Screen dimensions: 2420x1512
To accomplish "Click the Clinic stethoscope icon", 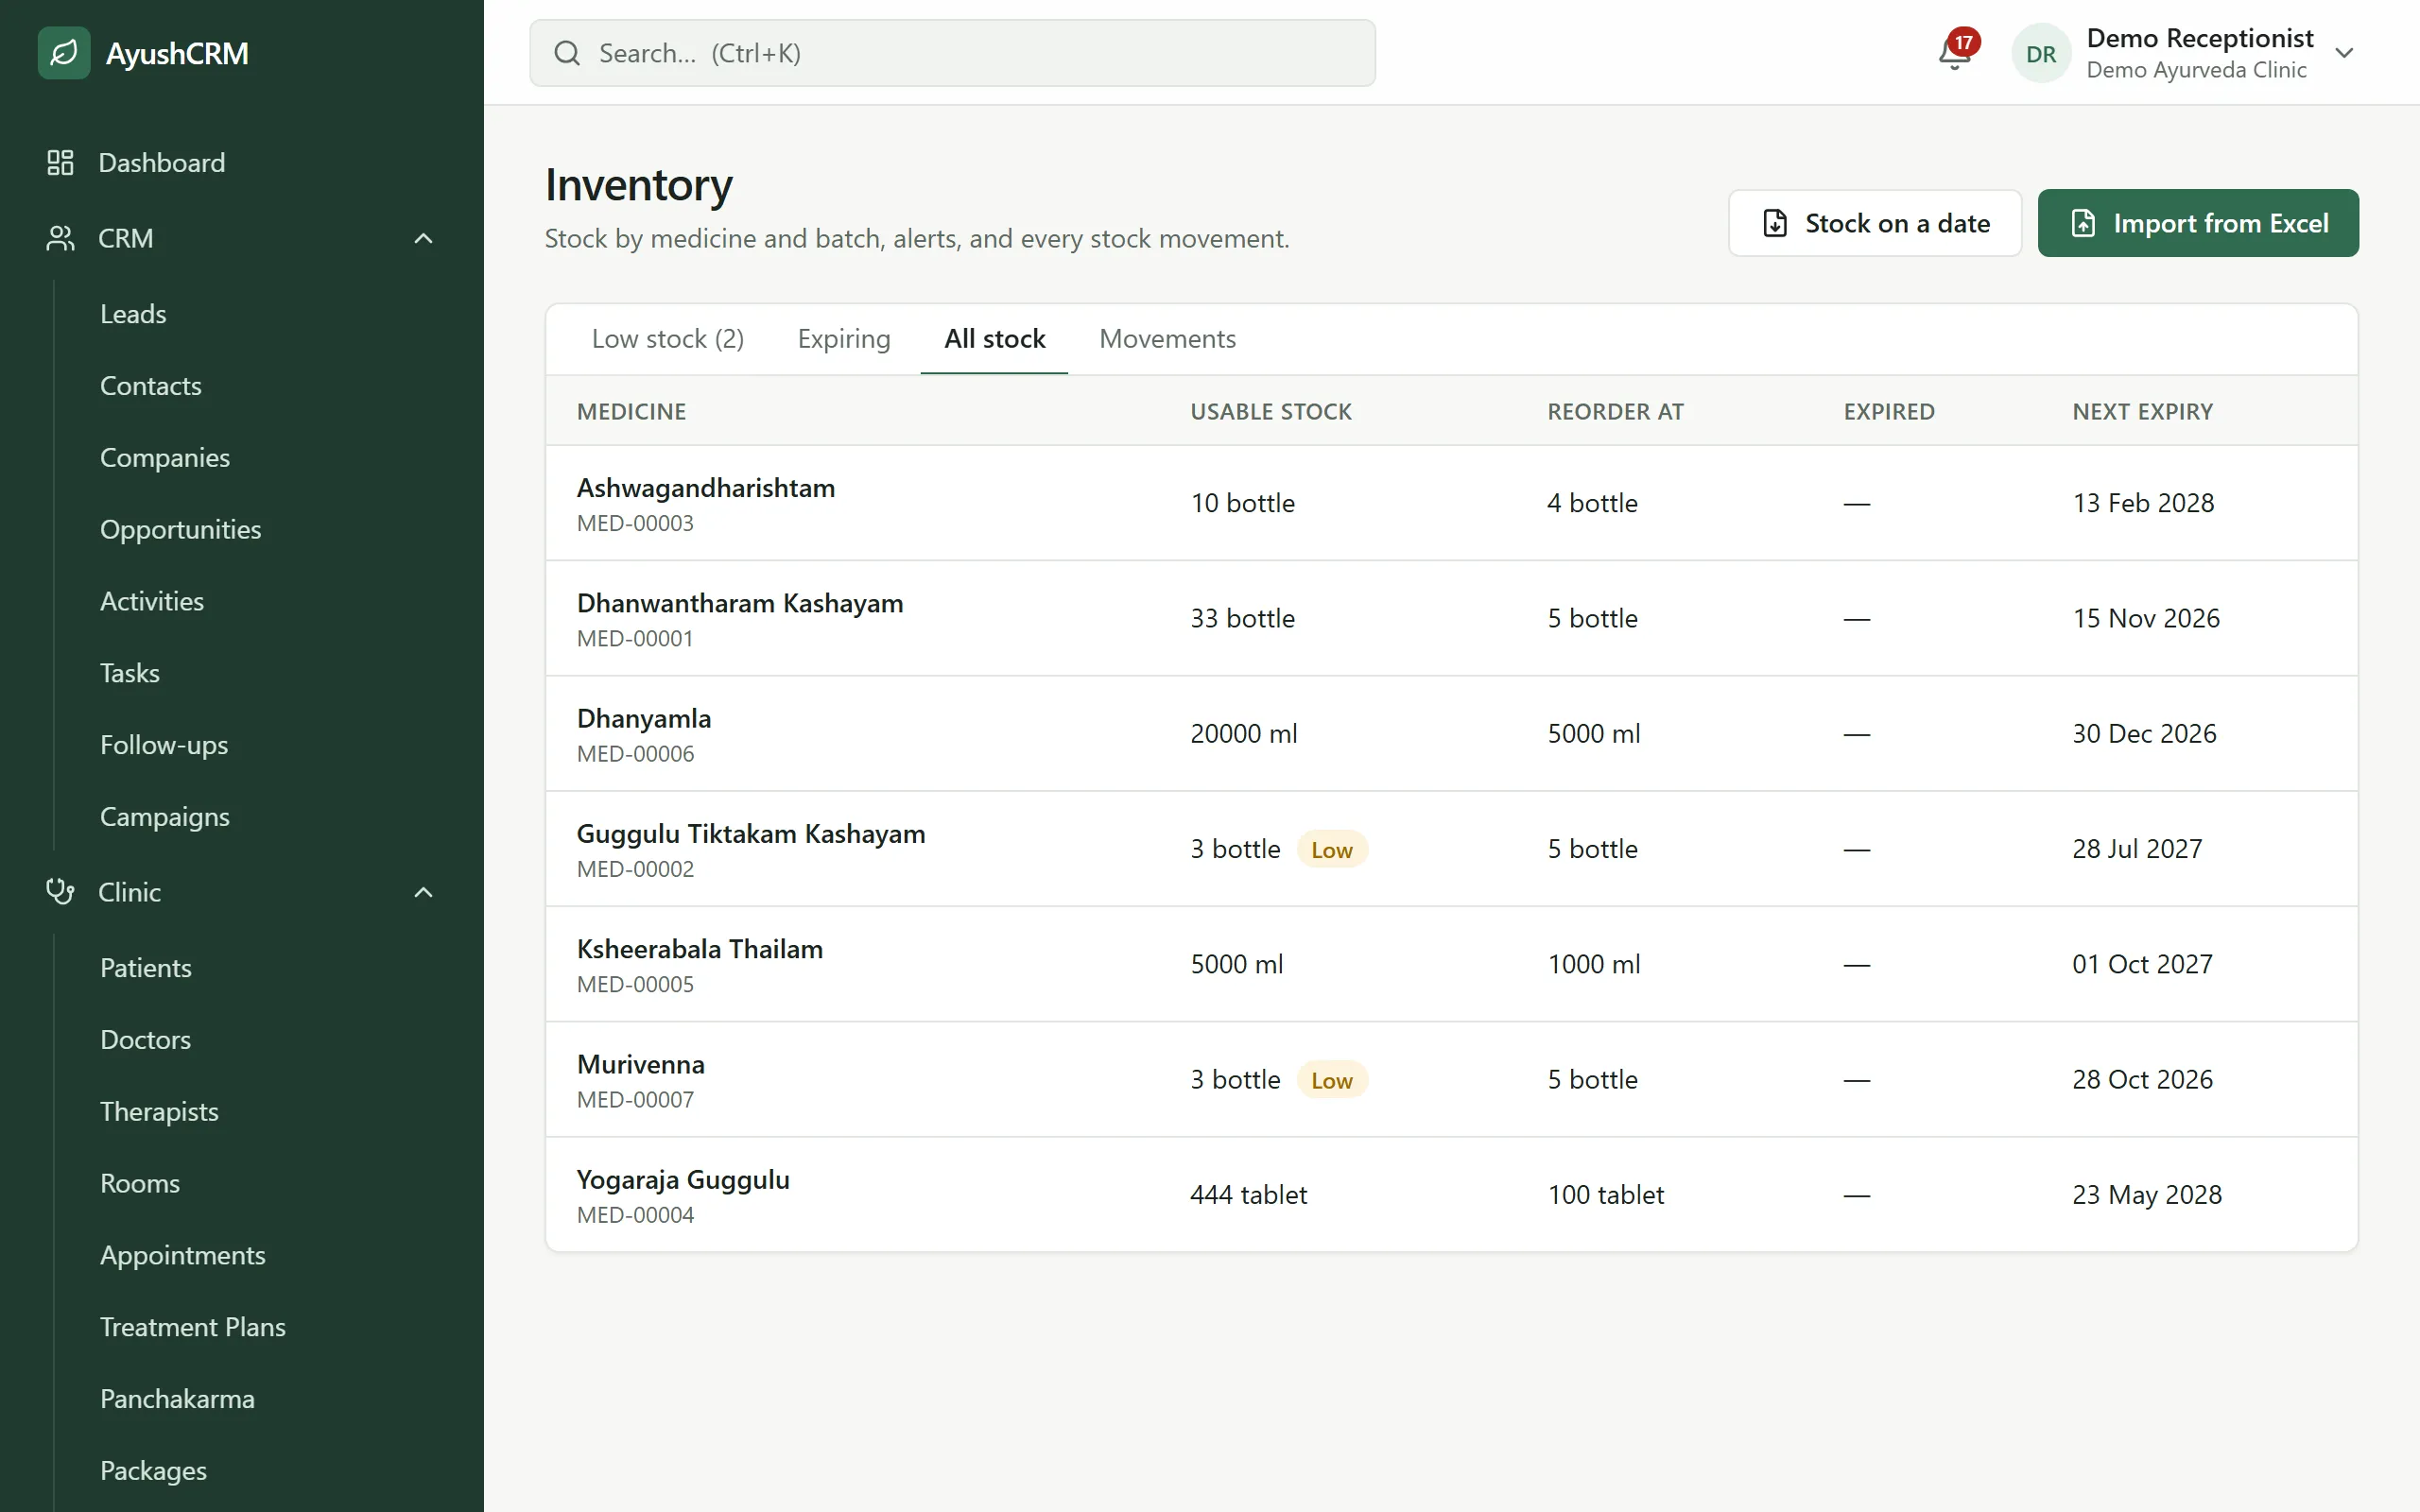I will click(x=60, y=891).
